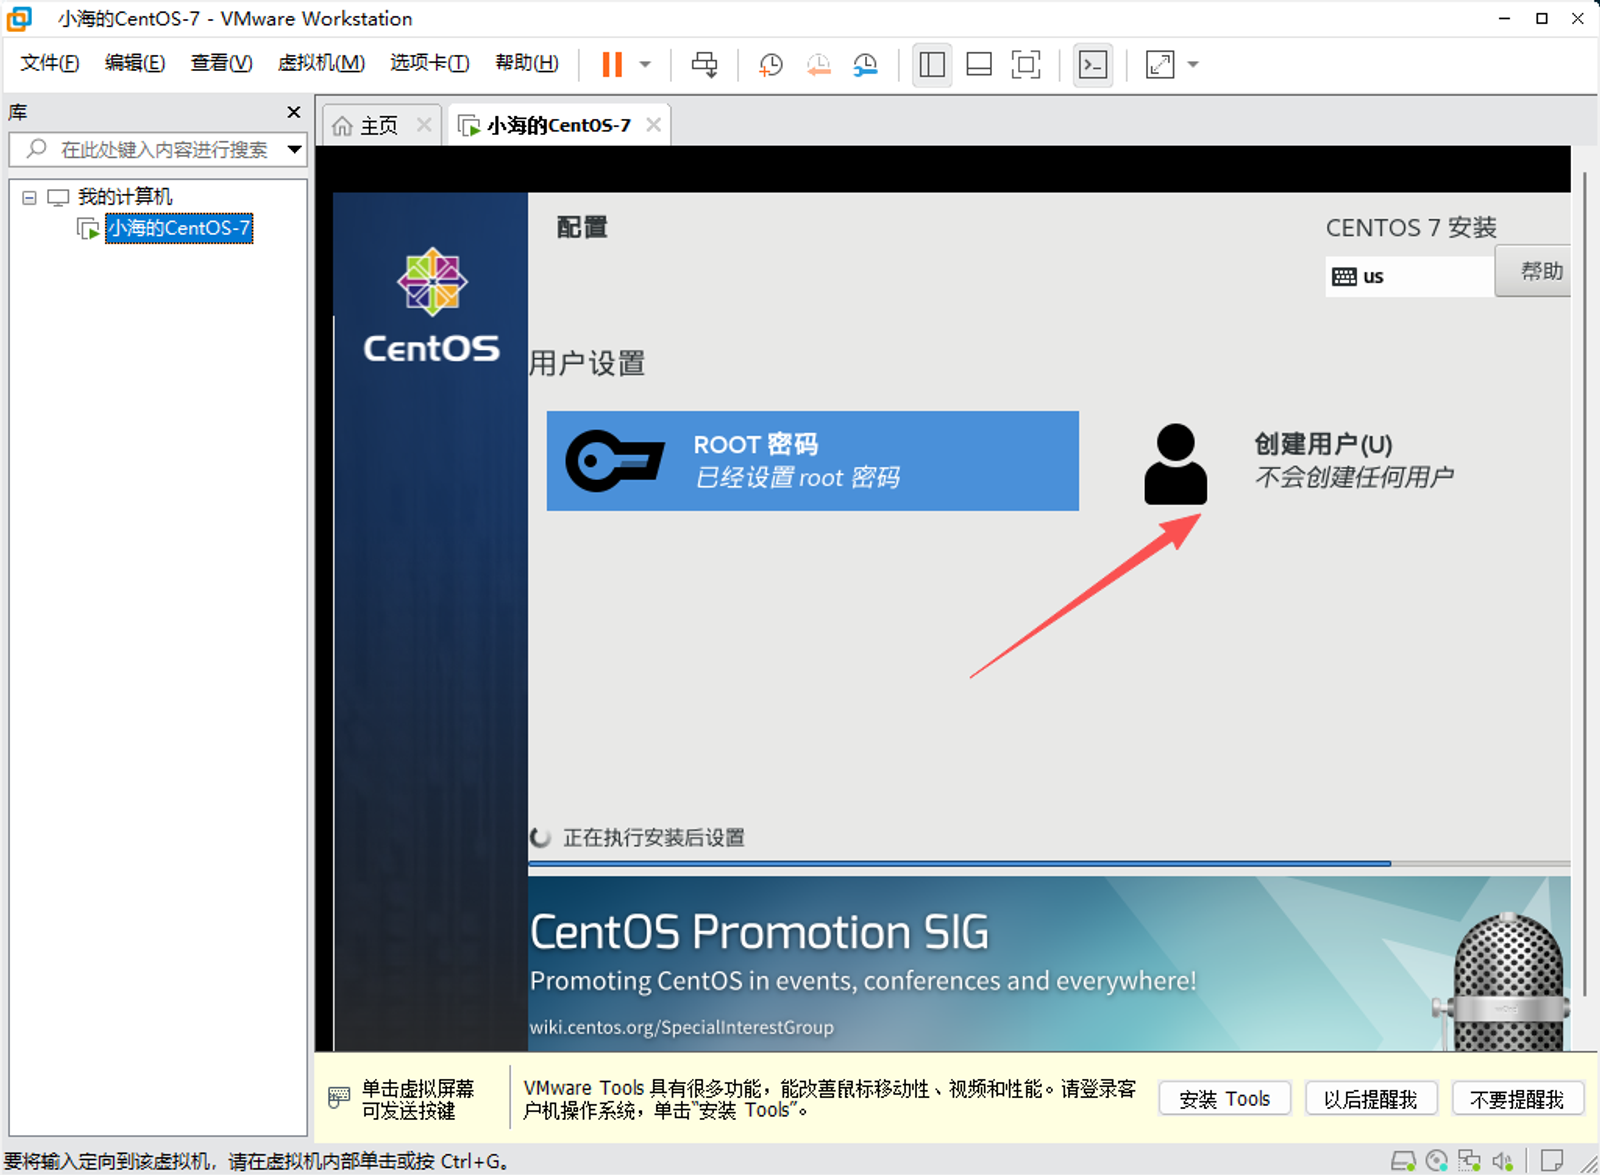Click the us keyboard layout indicator
The width and height of the screenshot is (1600, 1175).
point(1409,276)
